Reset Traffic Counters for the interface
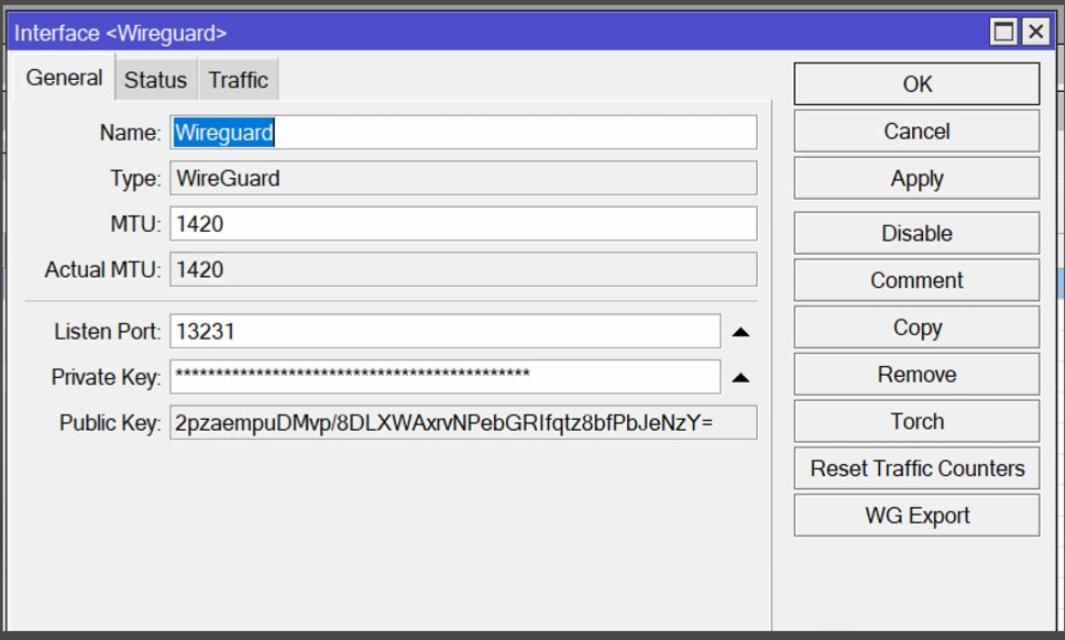This screenshot has width=1065, height=640. click(916, 468)
